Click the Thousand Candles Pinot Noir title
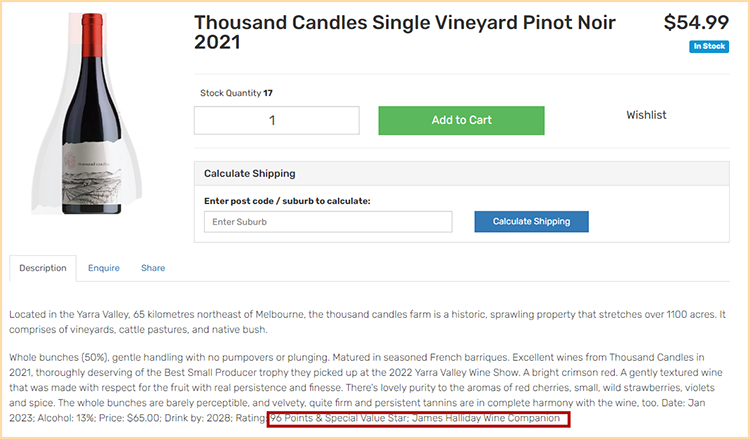The width and height of the screenshot is (750, 439). [x=404, y=33]
